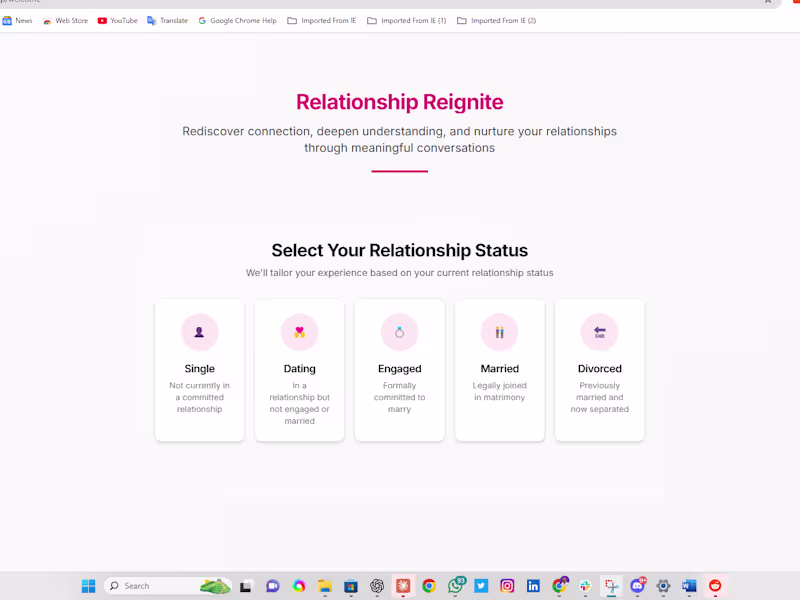Open the Windows Start menu
Image resolution: width=800 pixels, height=600 pixels.
(x=88, y=586)
